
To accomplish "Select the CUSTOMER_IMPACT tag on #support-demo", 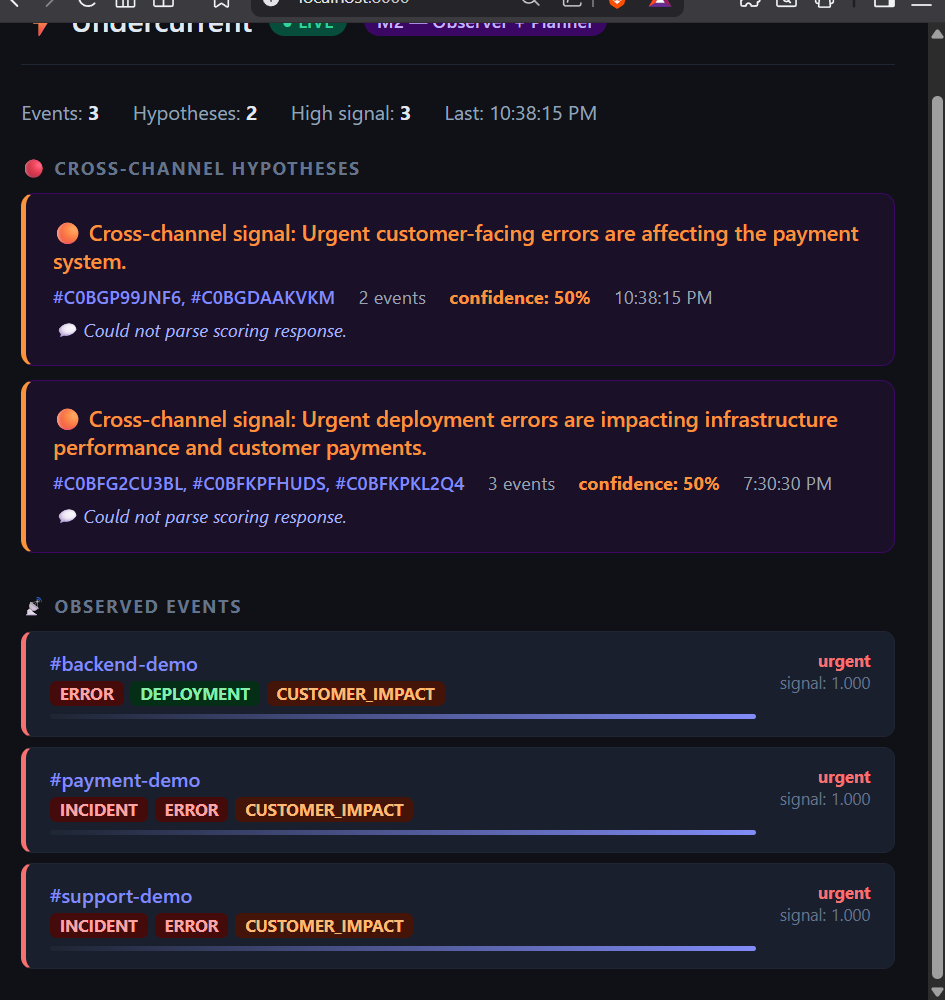I will point(325,926).
